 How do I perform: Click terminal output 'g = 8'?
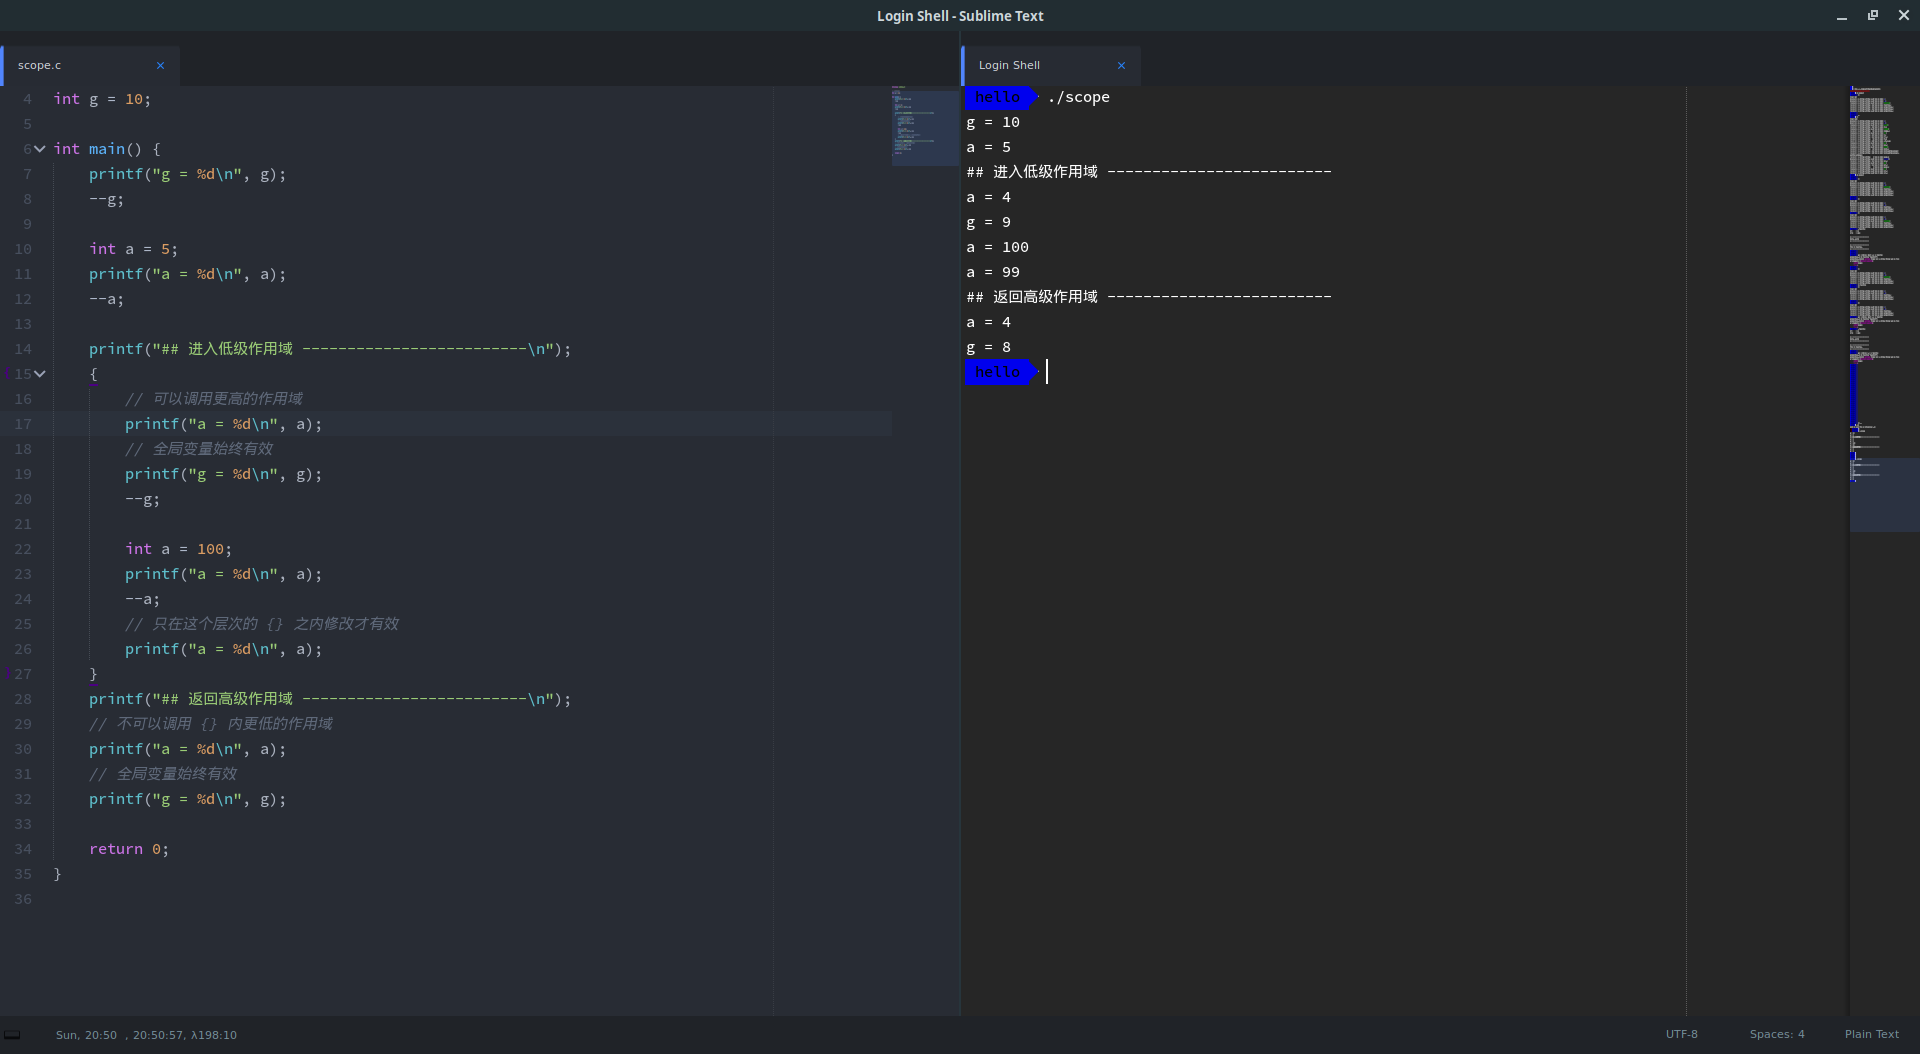pos(988,347)
